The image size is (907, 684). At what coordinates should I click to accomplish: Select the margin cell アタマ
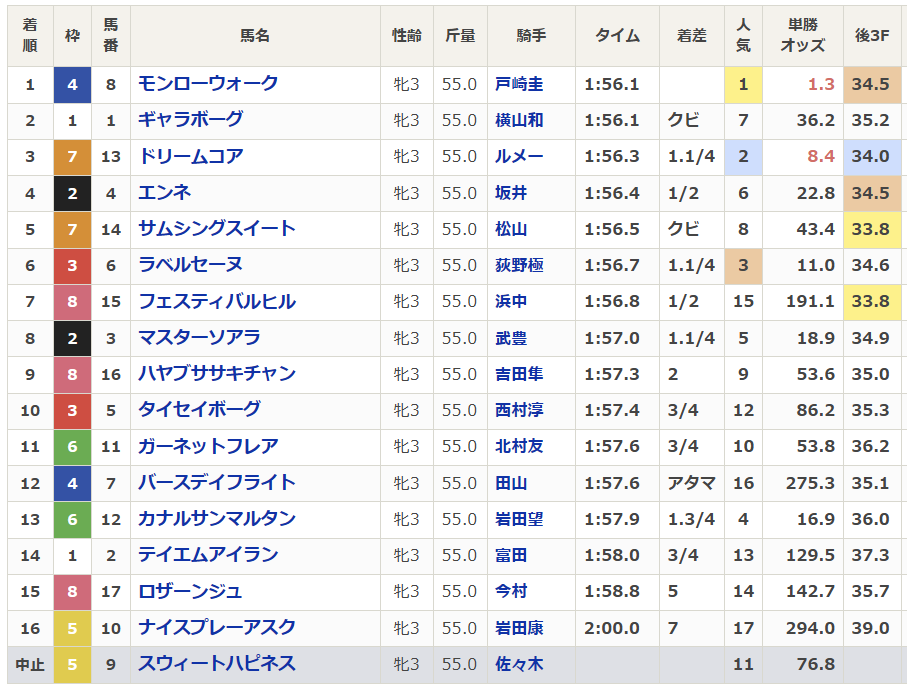(x=692, y=483)
